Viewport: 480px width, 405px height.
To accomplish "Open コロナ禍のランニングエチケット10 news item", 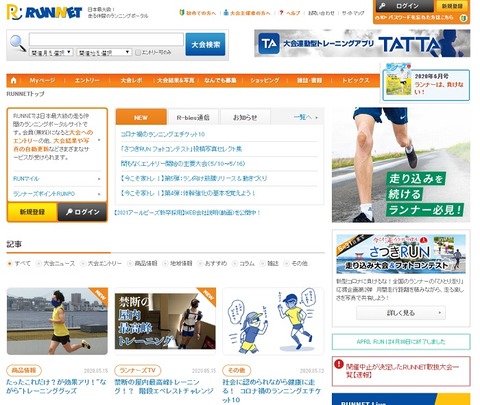I will (163, 134).
